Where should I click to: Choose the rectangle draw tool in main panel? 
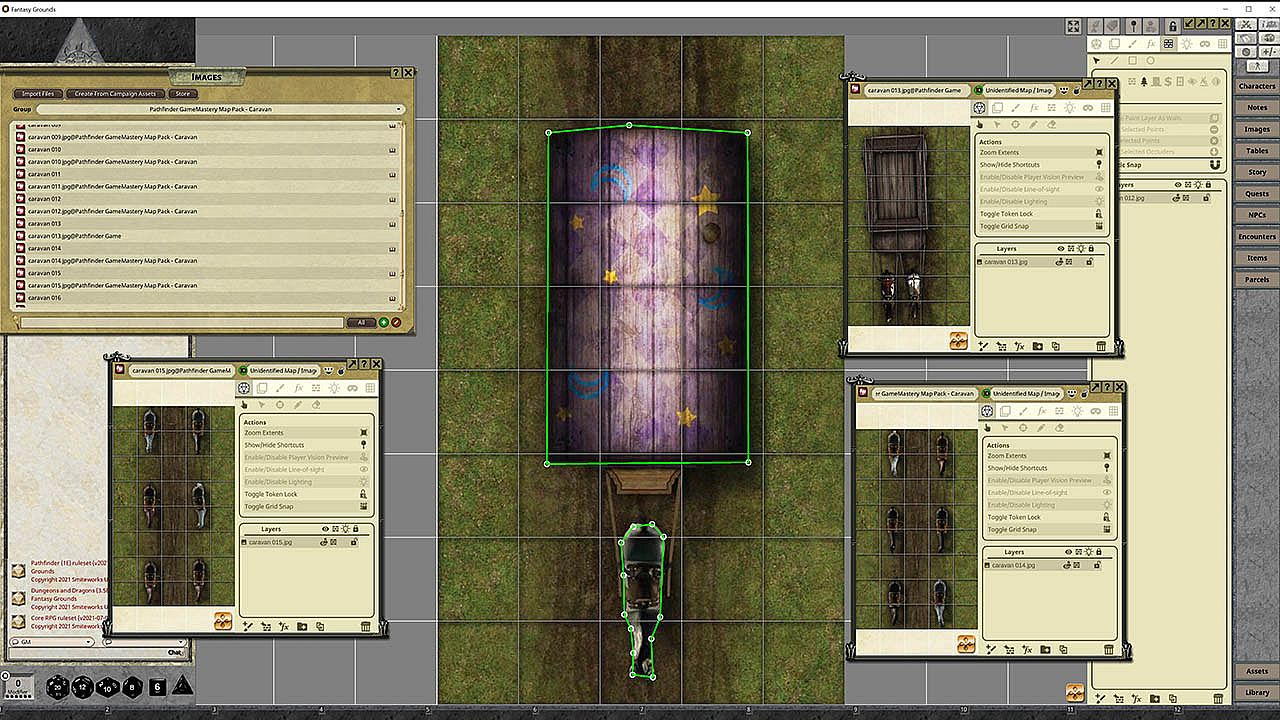1132,61
